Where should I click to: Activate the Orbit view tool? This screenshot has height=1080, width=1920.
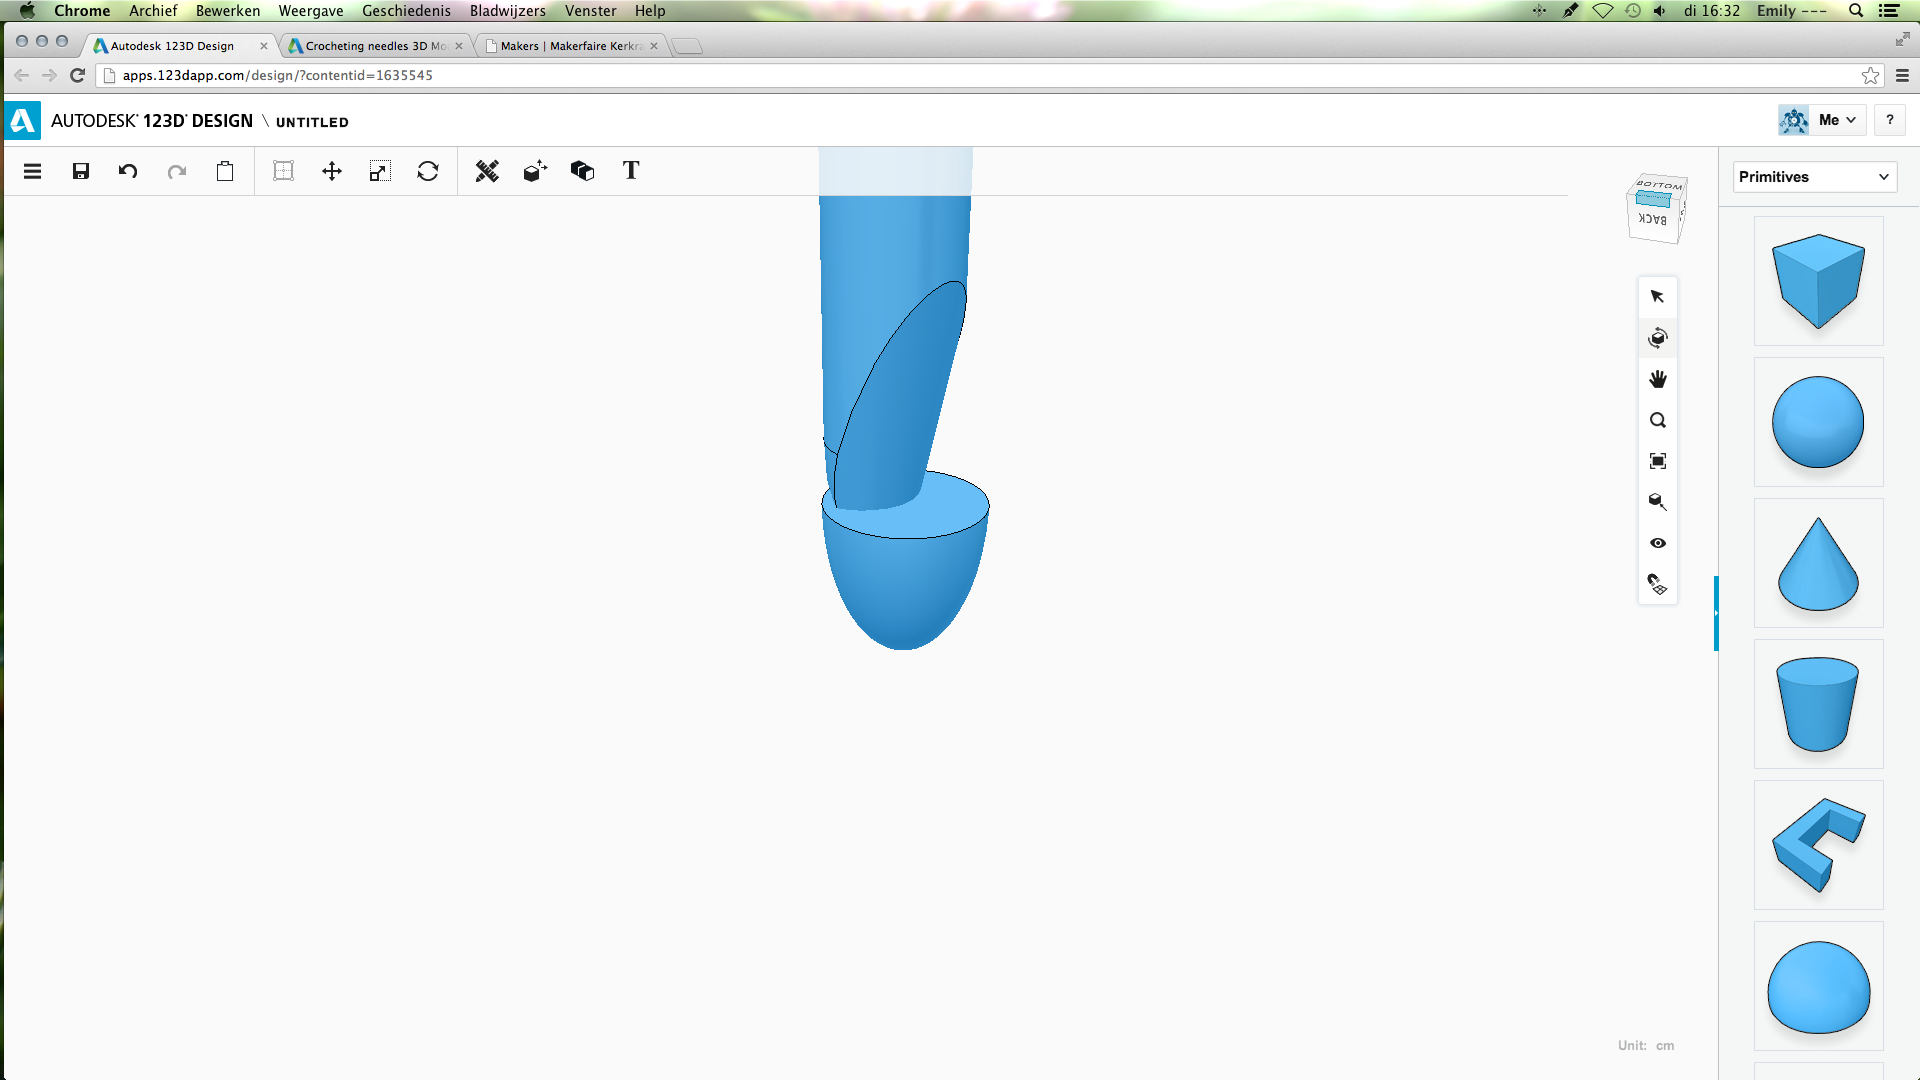coord(1658,338)
